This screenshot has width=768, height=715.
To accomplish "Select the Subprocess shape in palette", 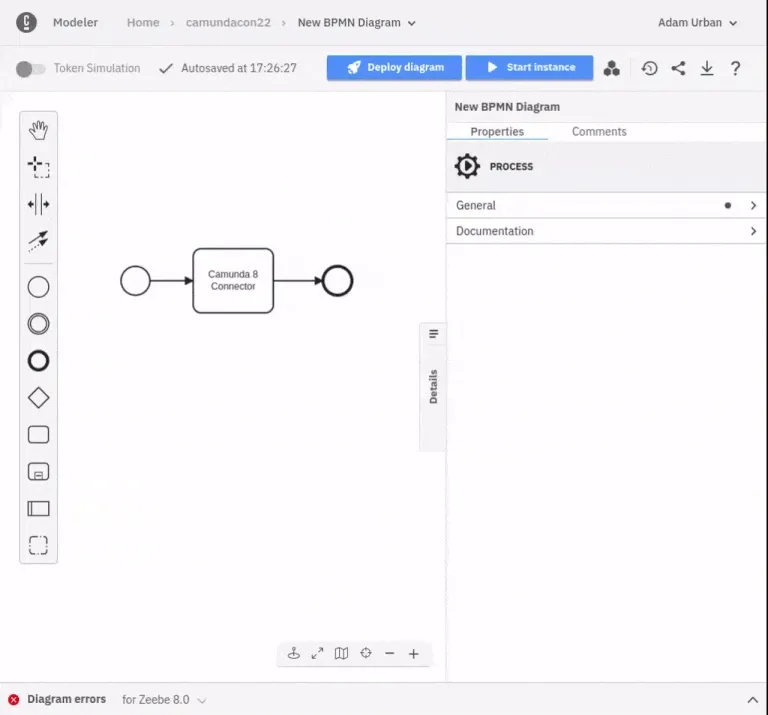I will click(38, 472).
